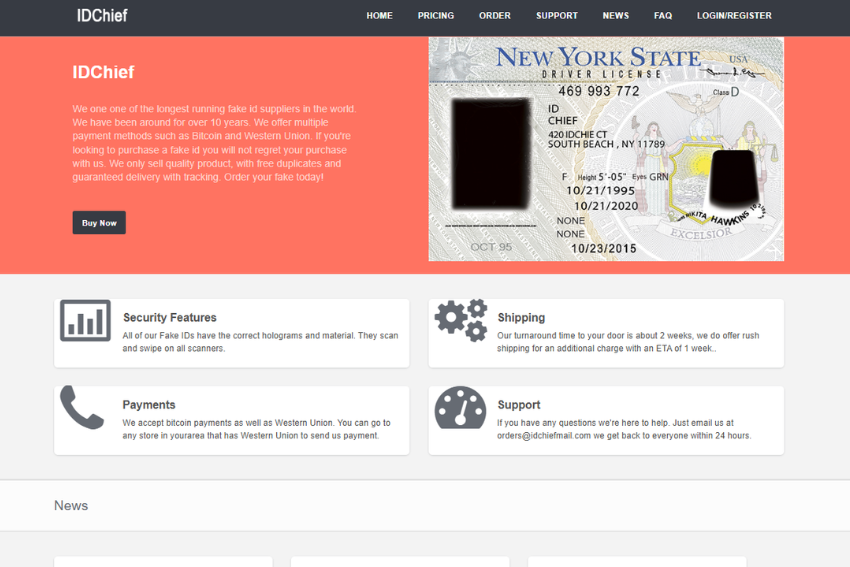Click the Western Union payments description

[256, 429]
